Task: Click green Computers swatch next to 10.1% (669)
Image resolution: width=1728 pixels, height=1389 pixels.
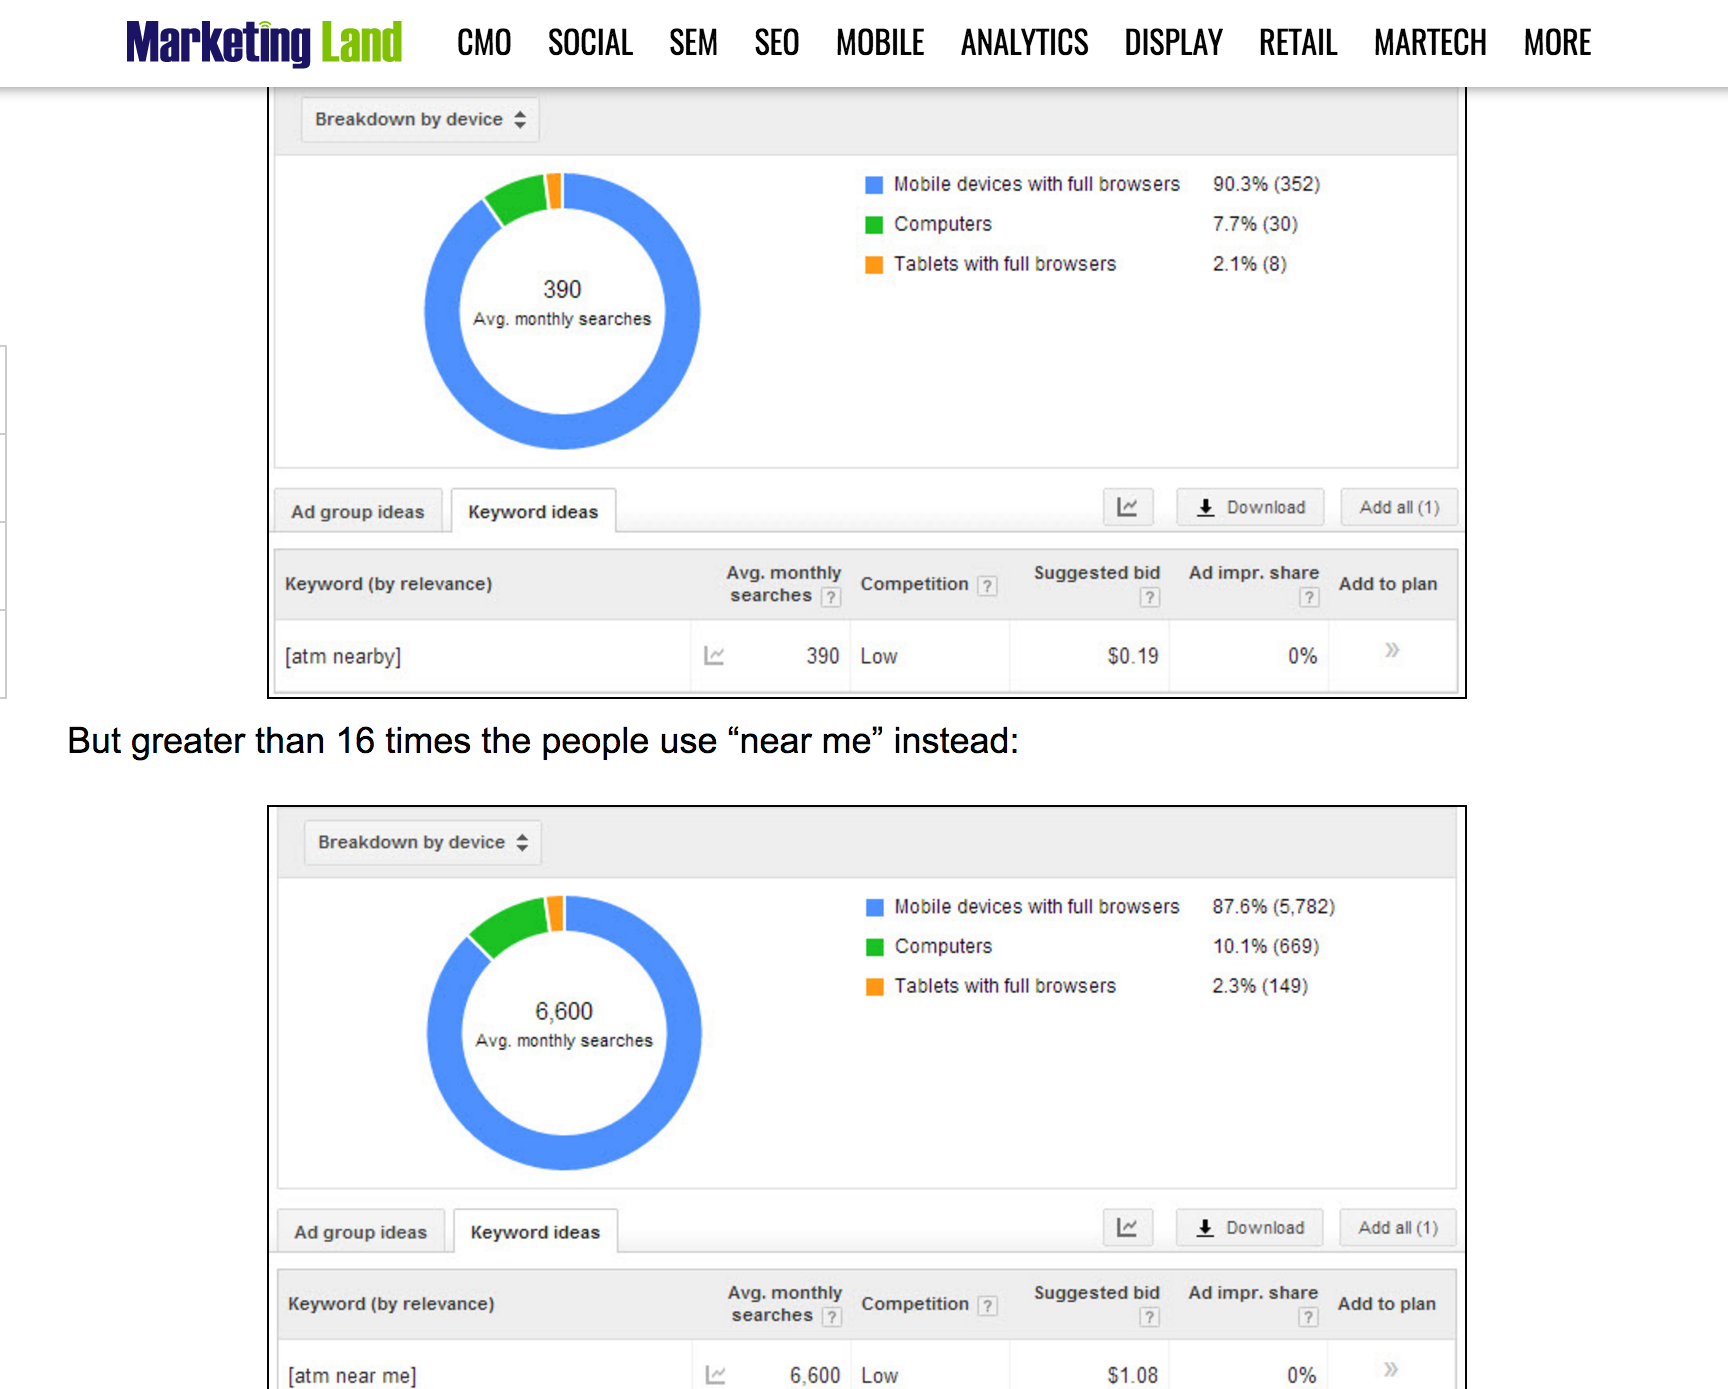Action: (x=875, y=947)
